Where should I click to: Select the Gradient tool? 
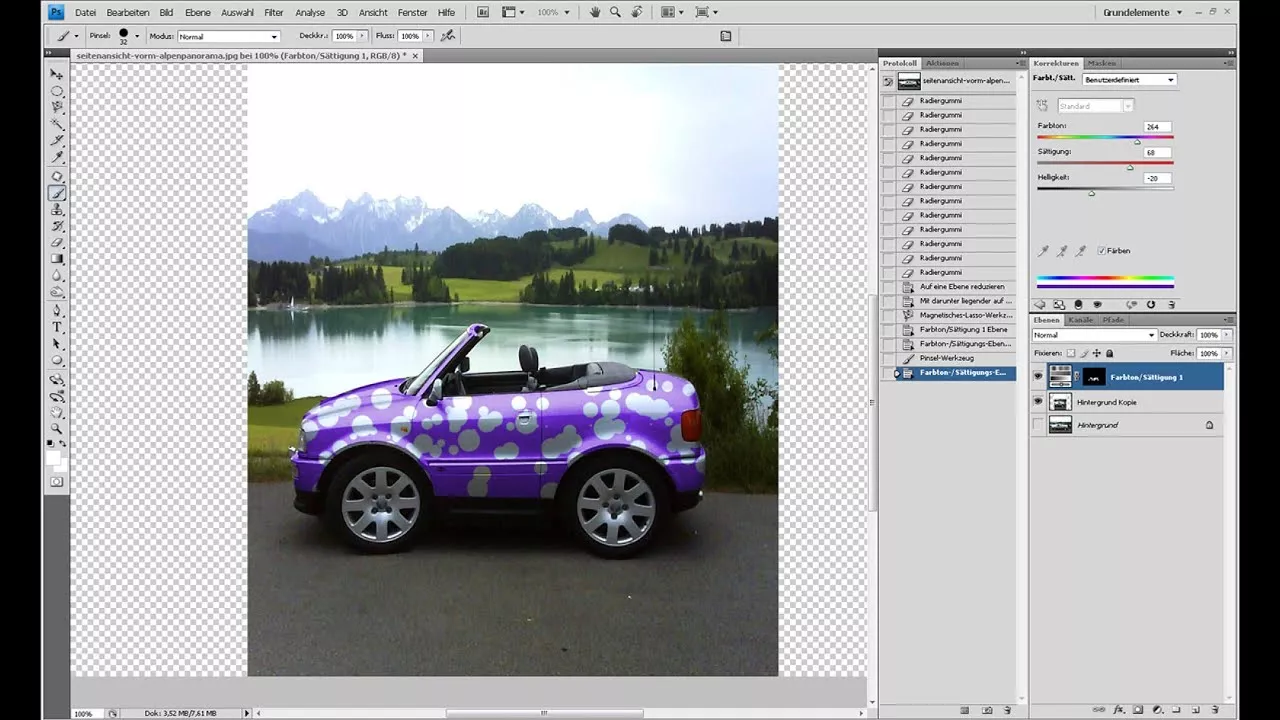(57, 258)
